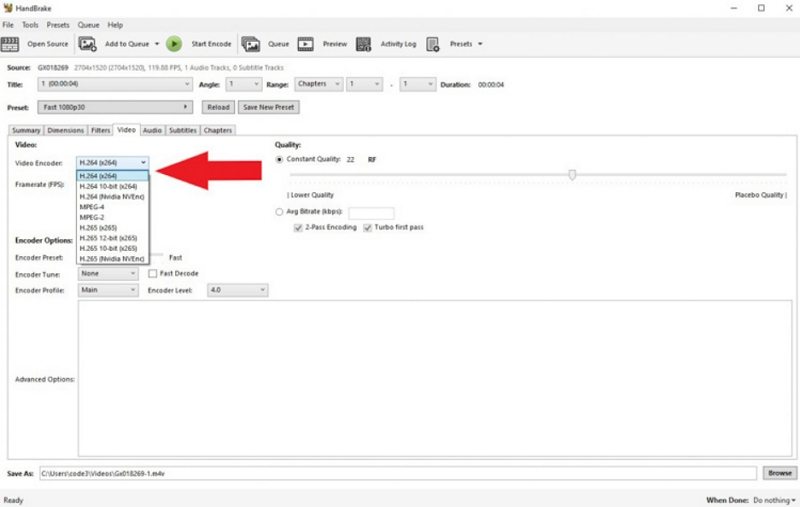Click the Open Source label

click(x=47, y=44)
